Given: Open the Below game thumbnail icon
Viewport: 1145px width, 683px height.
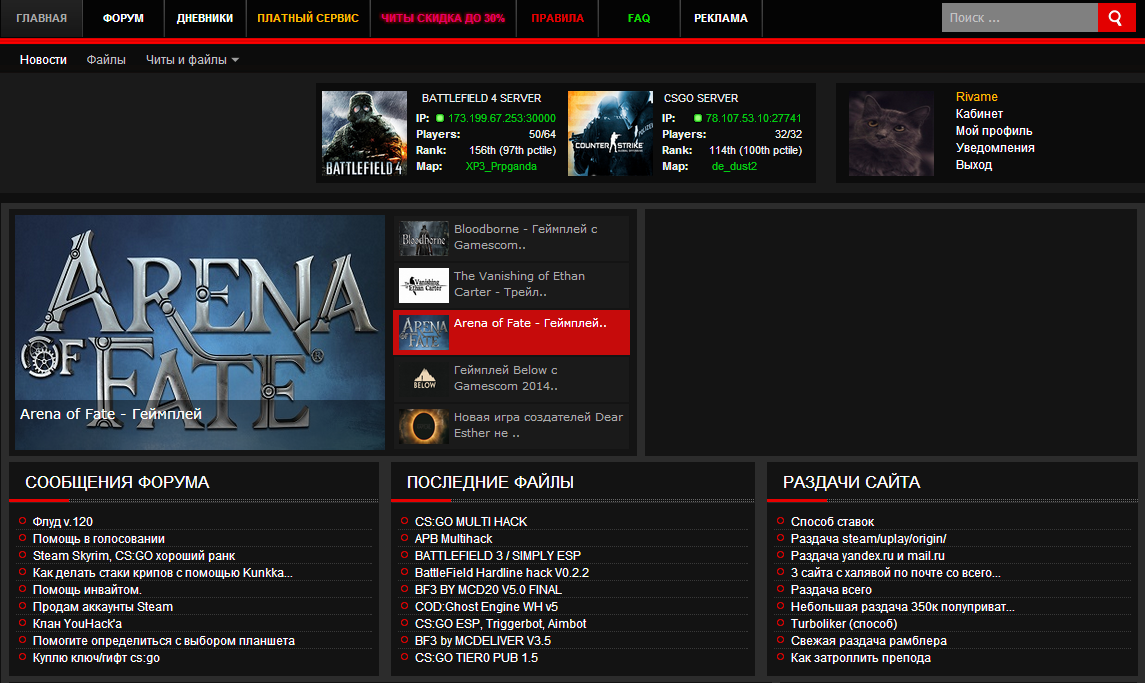Looking at the screenshot, I should pyautogui.click(x=424, y=379).
